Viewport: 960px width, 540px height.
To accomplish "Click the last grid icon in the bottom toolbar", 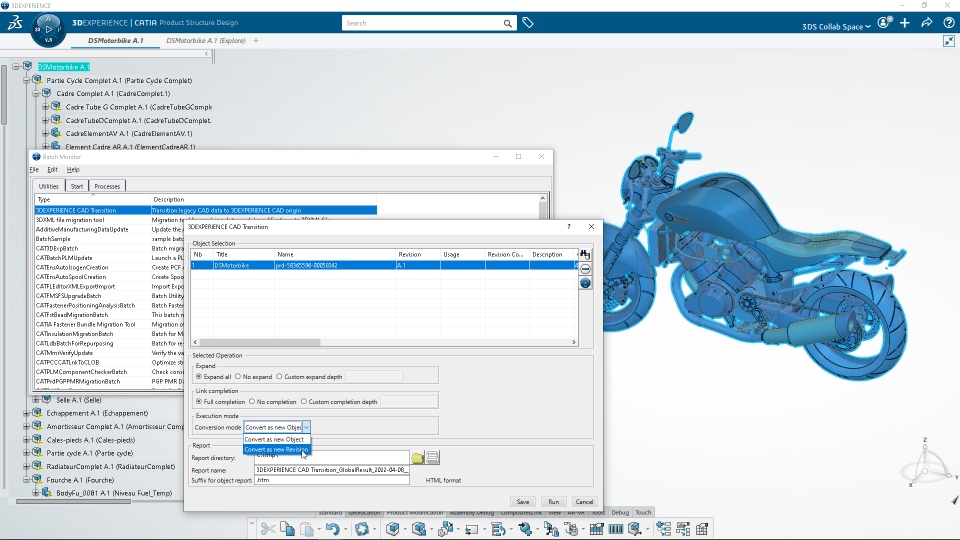I will 702,528.
